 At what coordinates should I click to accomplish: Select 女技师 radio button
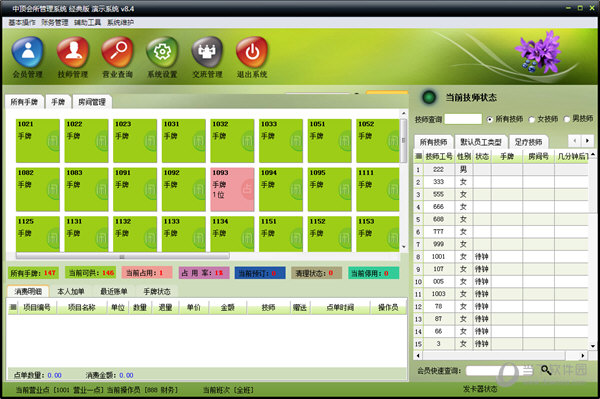pos(532,119)
